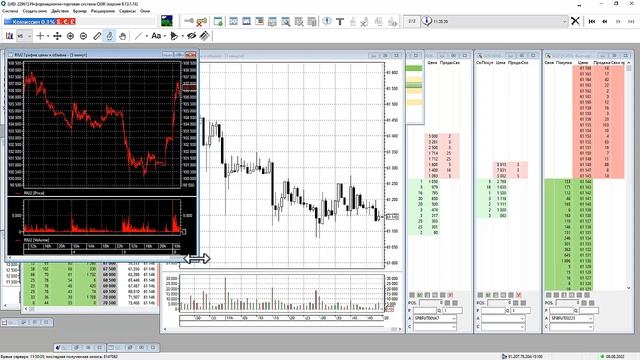The image size is (640, 360).
Task: Open the Расширения menu
Action: [103, 11]
